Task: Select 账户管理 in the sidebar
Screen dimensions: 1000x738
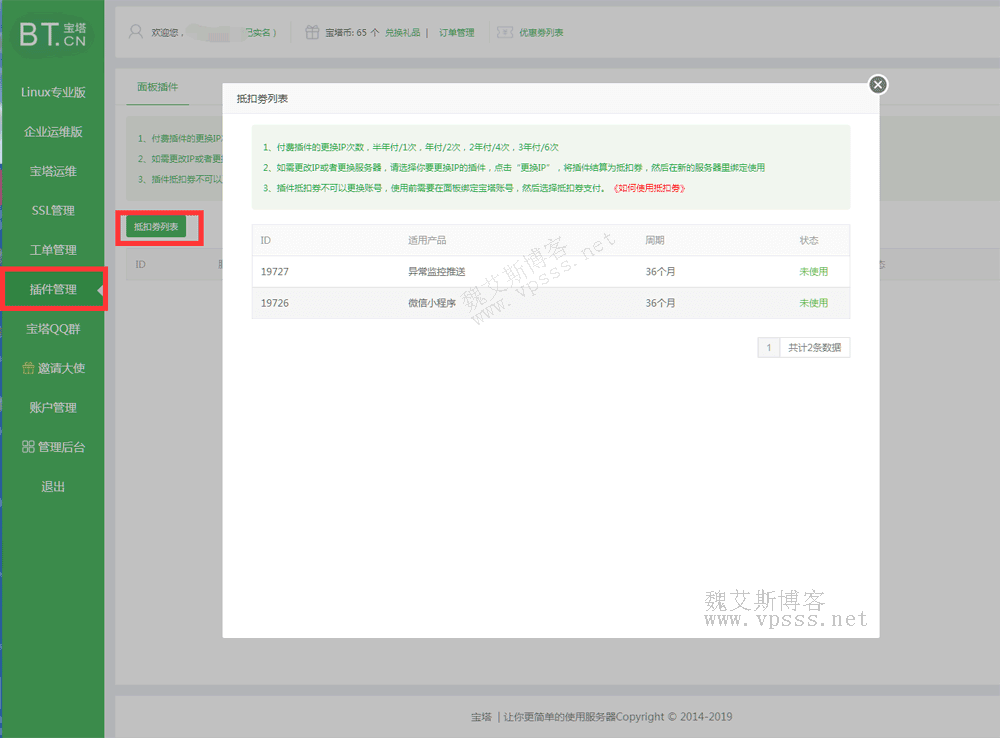Action: (53, 408)
